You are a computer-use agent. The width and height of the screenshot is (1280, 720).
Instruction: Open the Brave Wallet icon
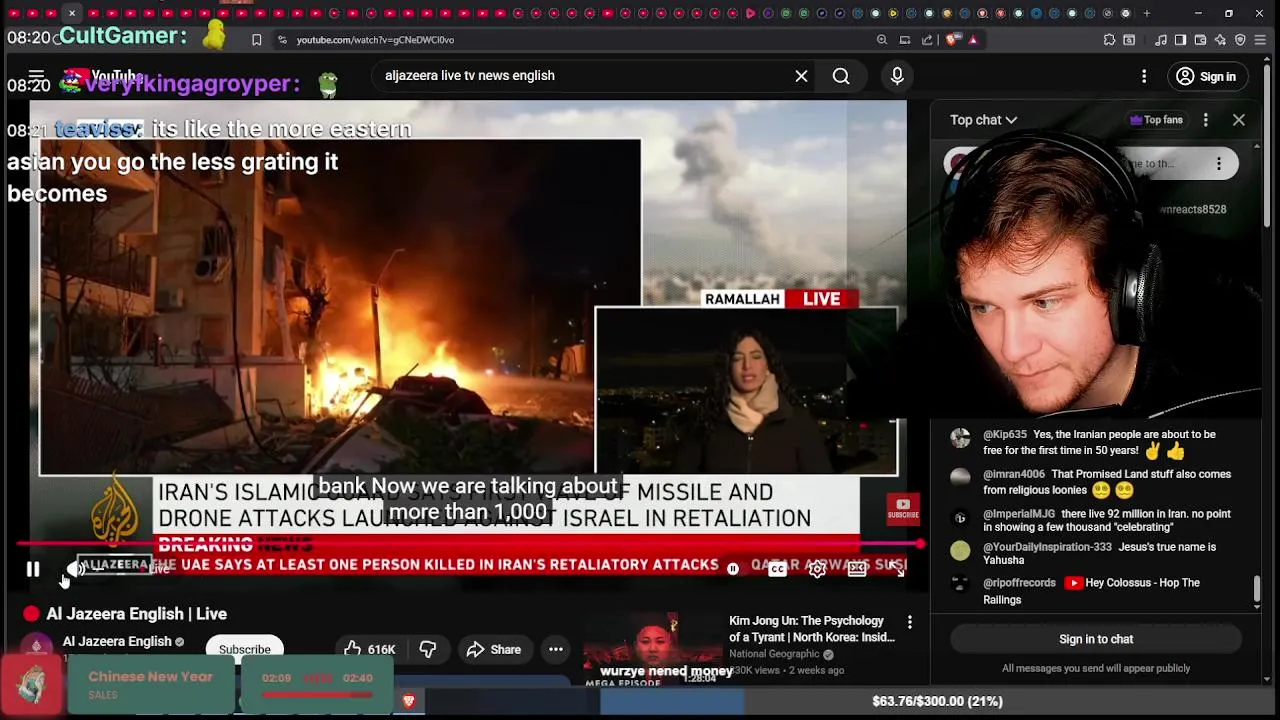tap(1200, 40)
